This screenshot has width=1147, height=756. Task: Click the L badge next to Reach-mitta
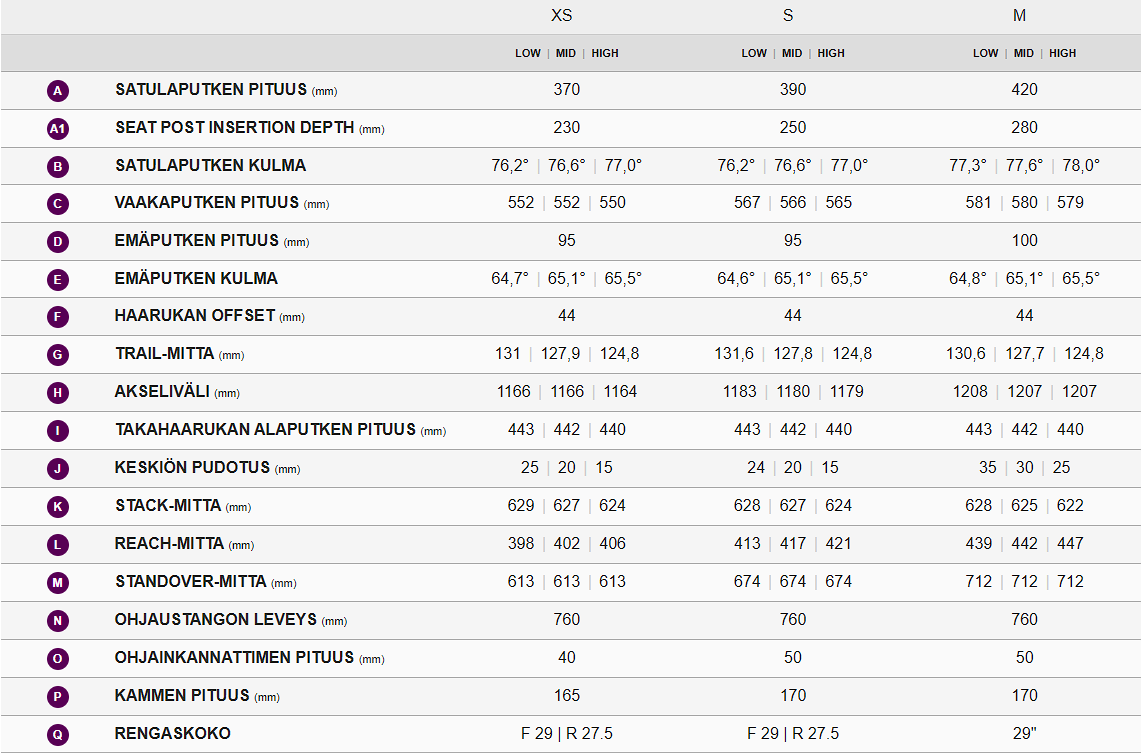58,545
